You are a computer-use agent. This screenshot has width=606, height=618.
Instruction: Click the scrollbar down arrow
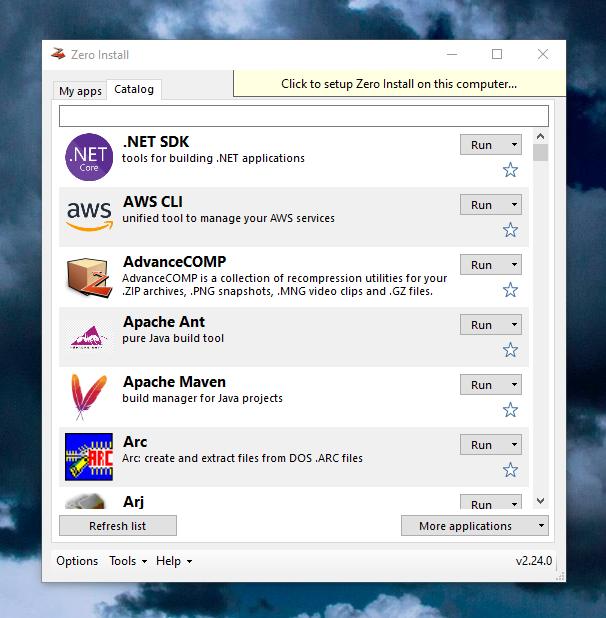click(x=541, y=501)
